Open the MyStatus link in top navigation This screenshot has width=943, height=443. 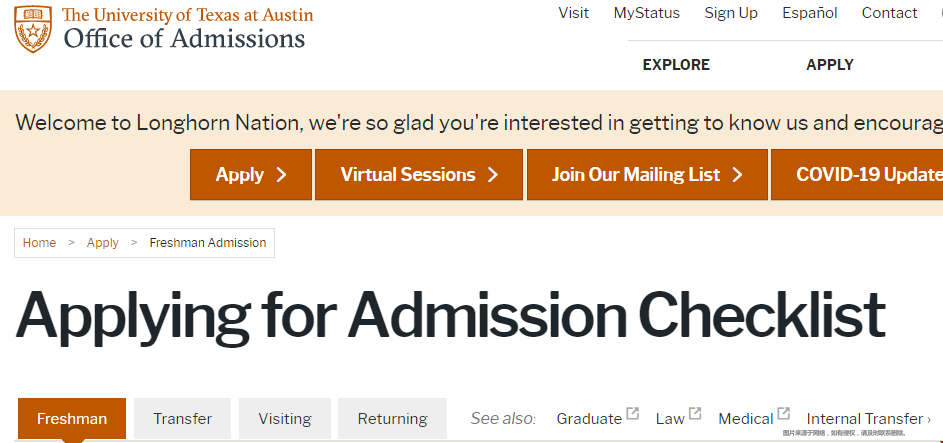(x=647, y=13)
